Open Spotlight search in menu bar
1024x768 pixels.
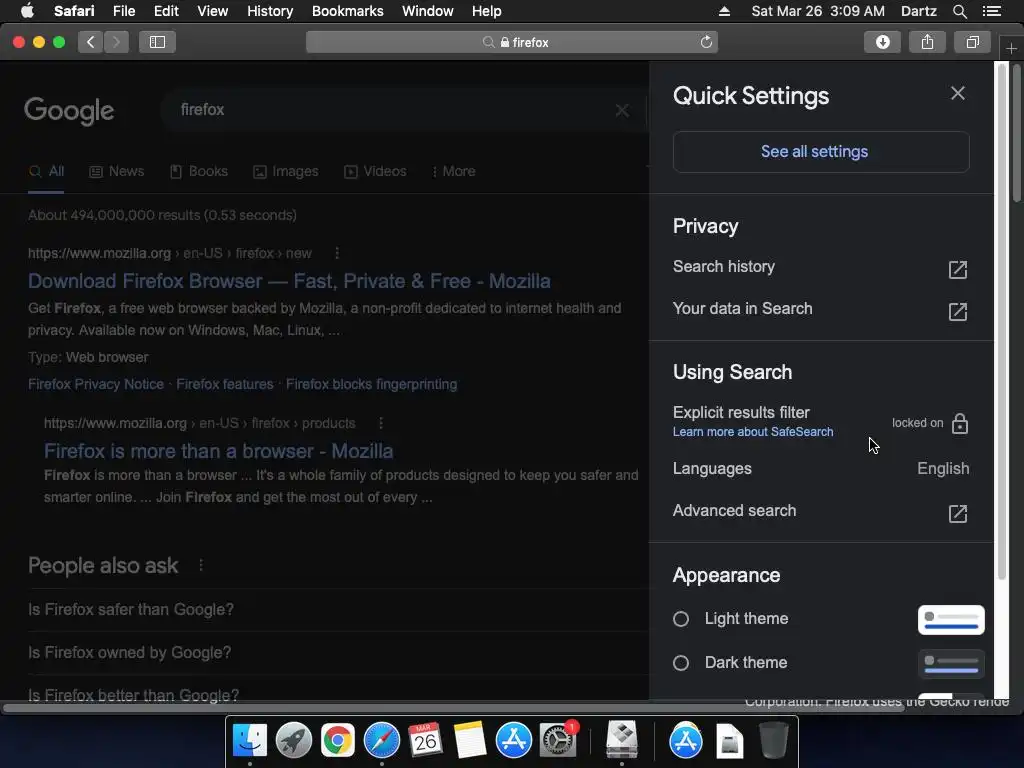click(x=959, y=11)
